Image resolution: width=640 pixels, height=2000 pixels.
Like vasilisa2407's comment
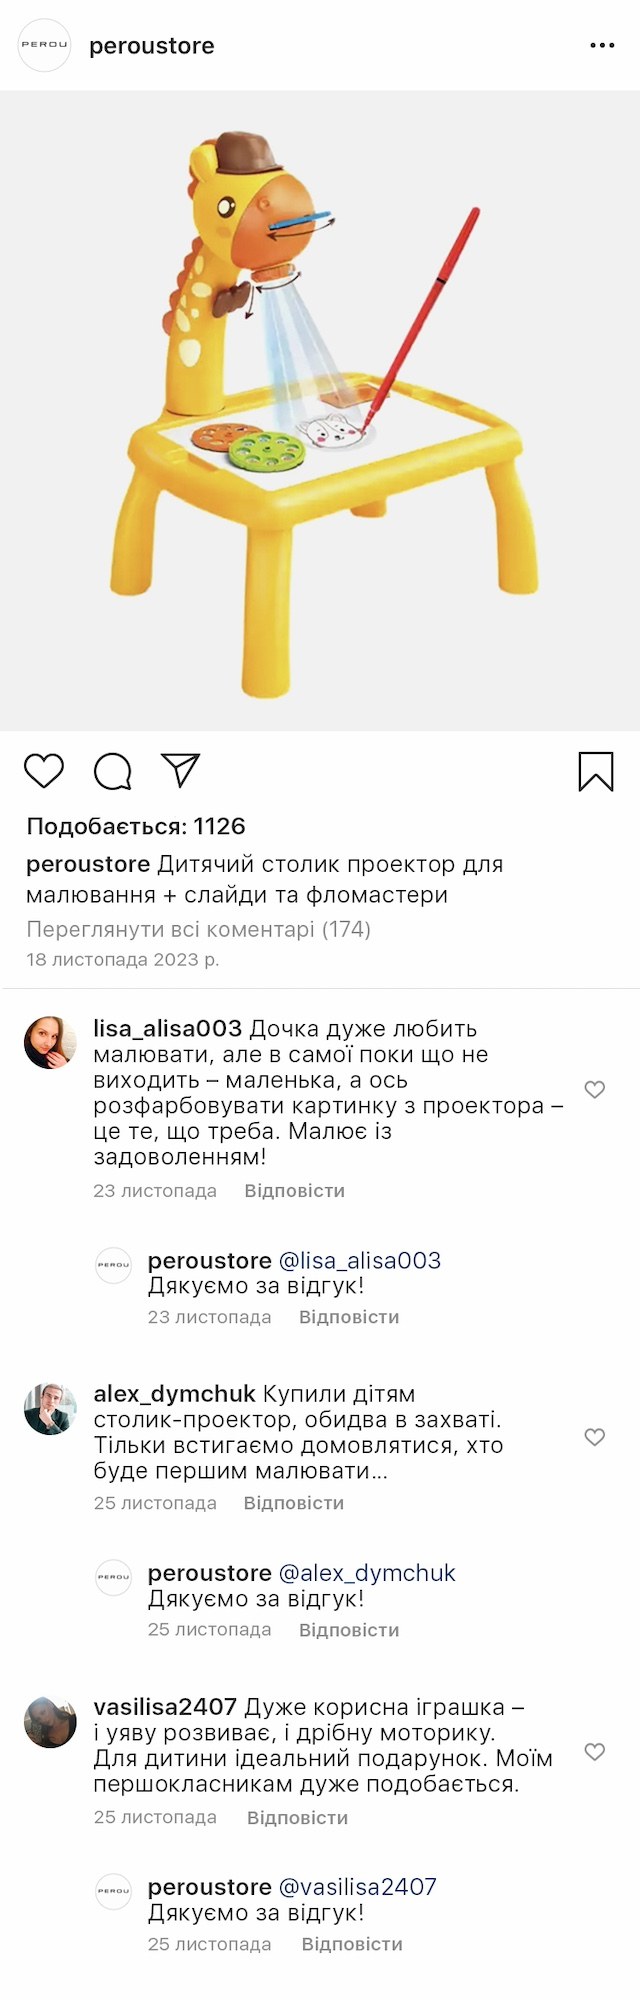pos(595,1752)
